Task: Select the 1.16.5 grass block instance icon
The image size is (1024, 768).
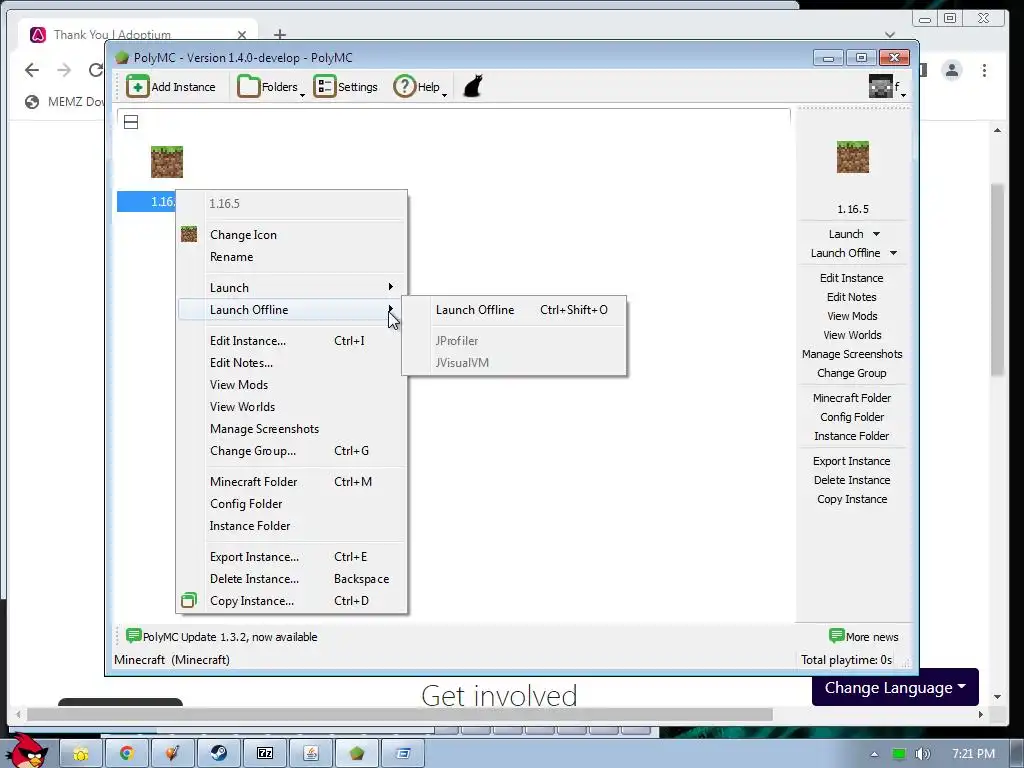Action: pos(167,162)
